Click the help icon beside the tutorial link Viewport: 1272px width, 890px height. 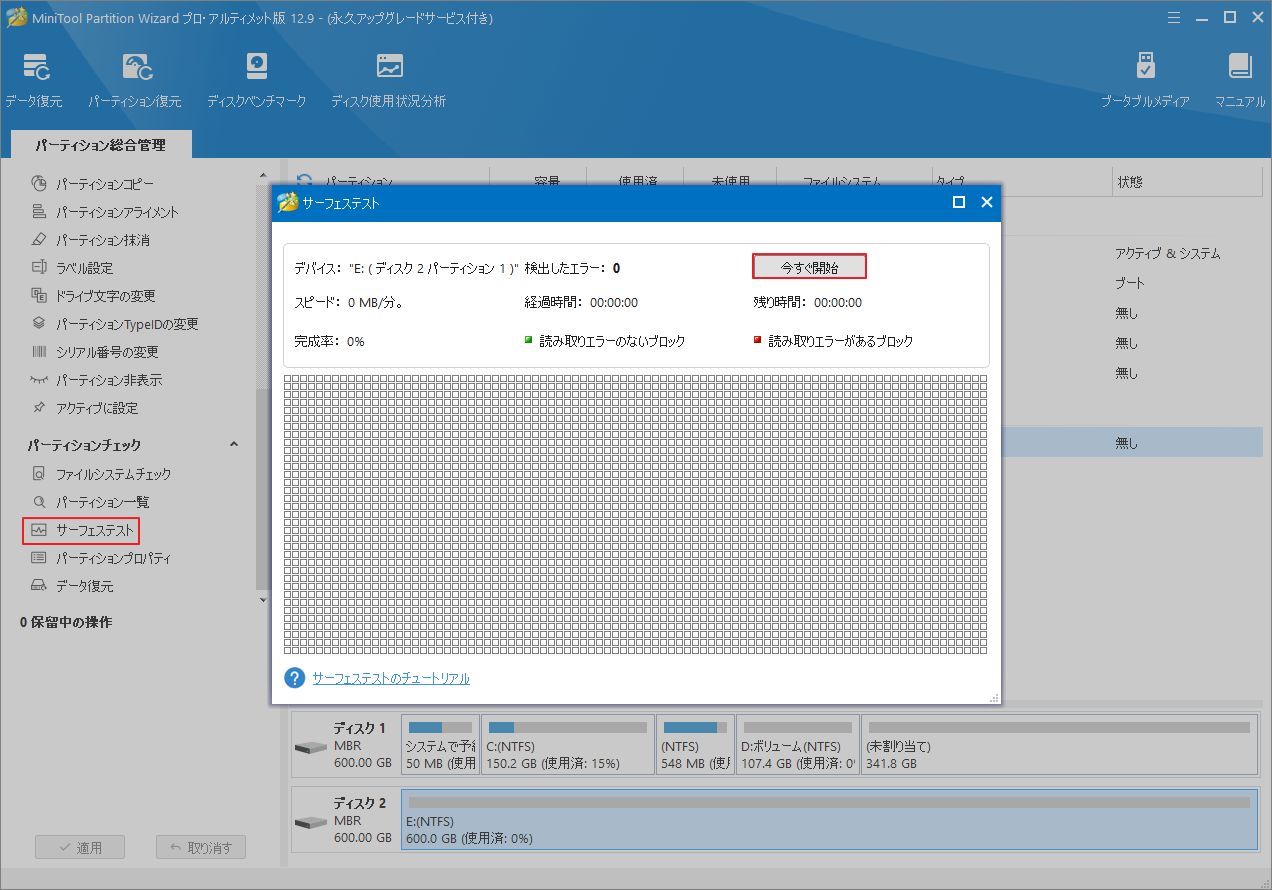[295, 678]
